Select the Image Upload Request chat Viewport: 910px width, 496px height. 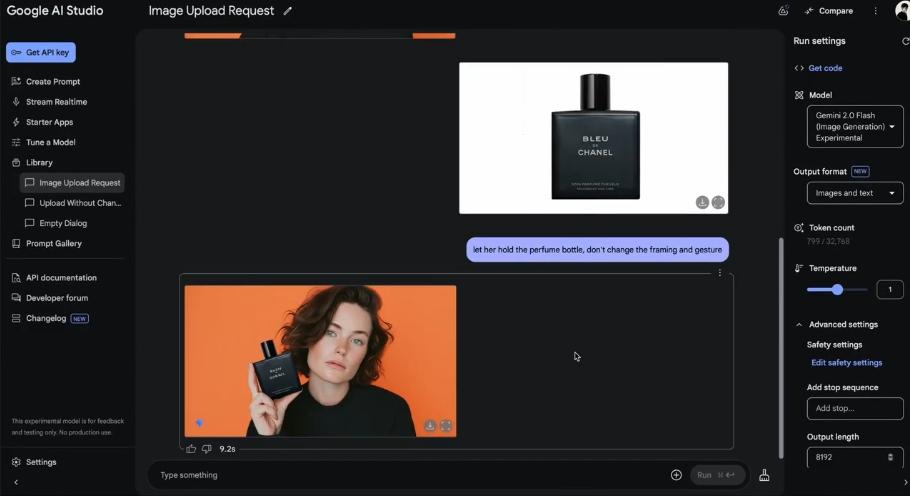[x=73, y=183]
